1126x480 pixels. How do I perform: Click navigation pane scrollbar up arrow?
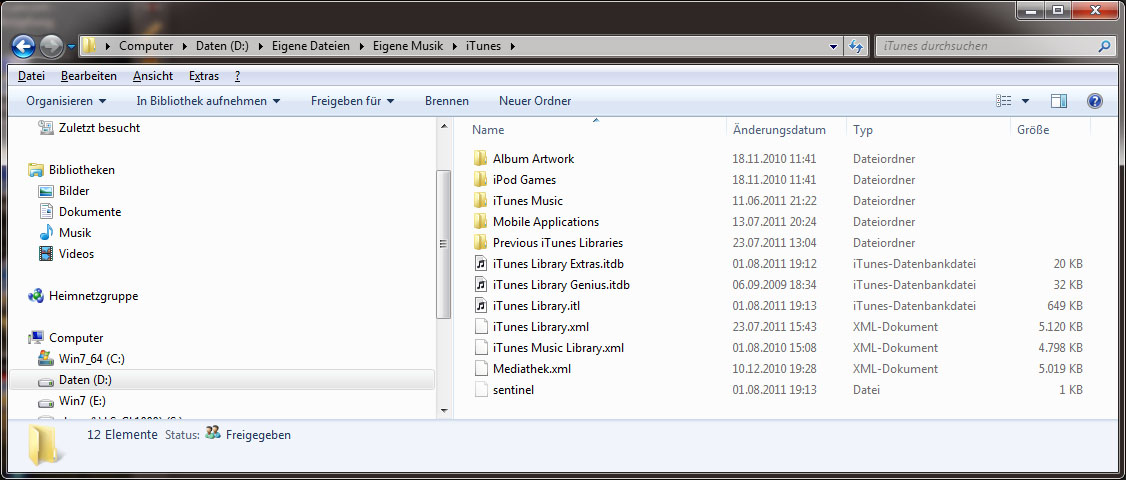pyautogui.click(x=444, y=126)
